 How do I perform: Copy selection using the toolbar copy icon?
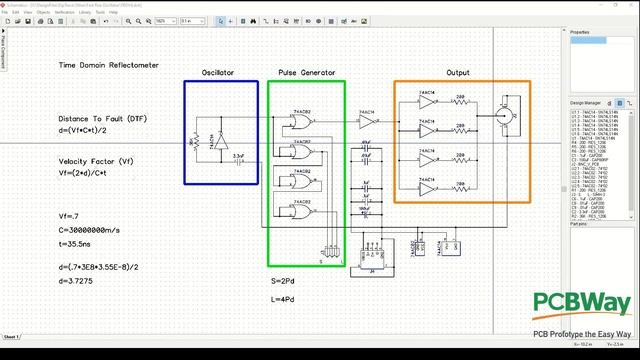pyautogui.click(x=83, y=21)
